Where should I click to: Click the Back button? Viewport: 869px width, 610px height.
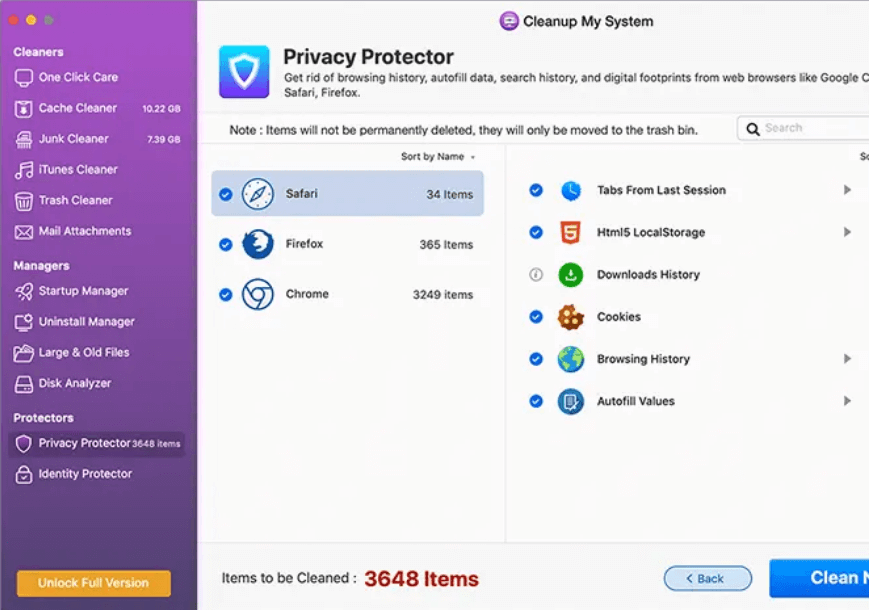(x=708, y=578)
